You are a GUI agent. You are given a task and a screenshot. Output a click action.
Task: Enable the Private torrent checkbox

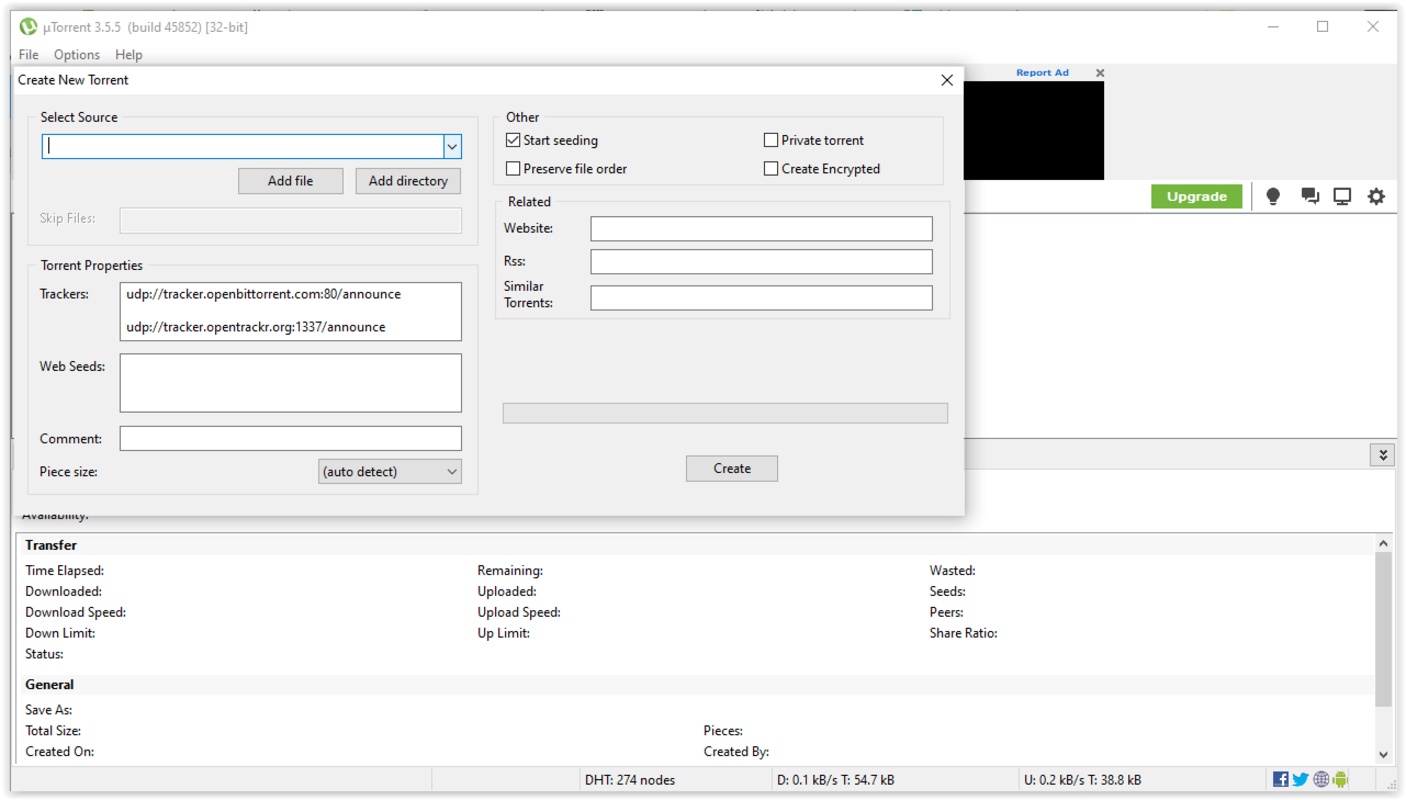pyautogui.click(x=771, y=140)
